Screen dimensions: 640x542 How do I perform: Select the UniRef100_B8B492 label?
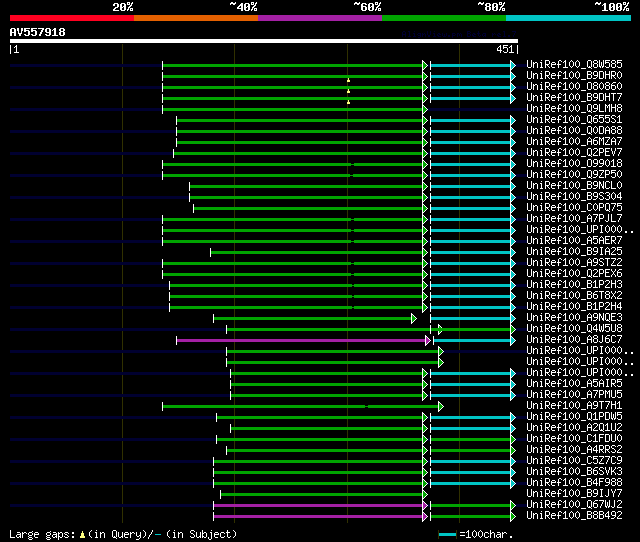574,516
